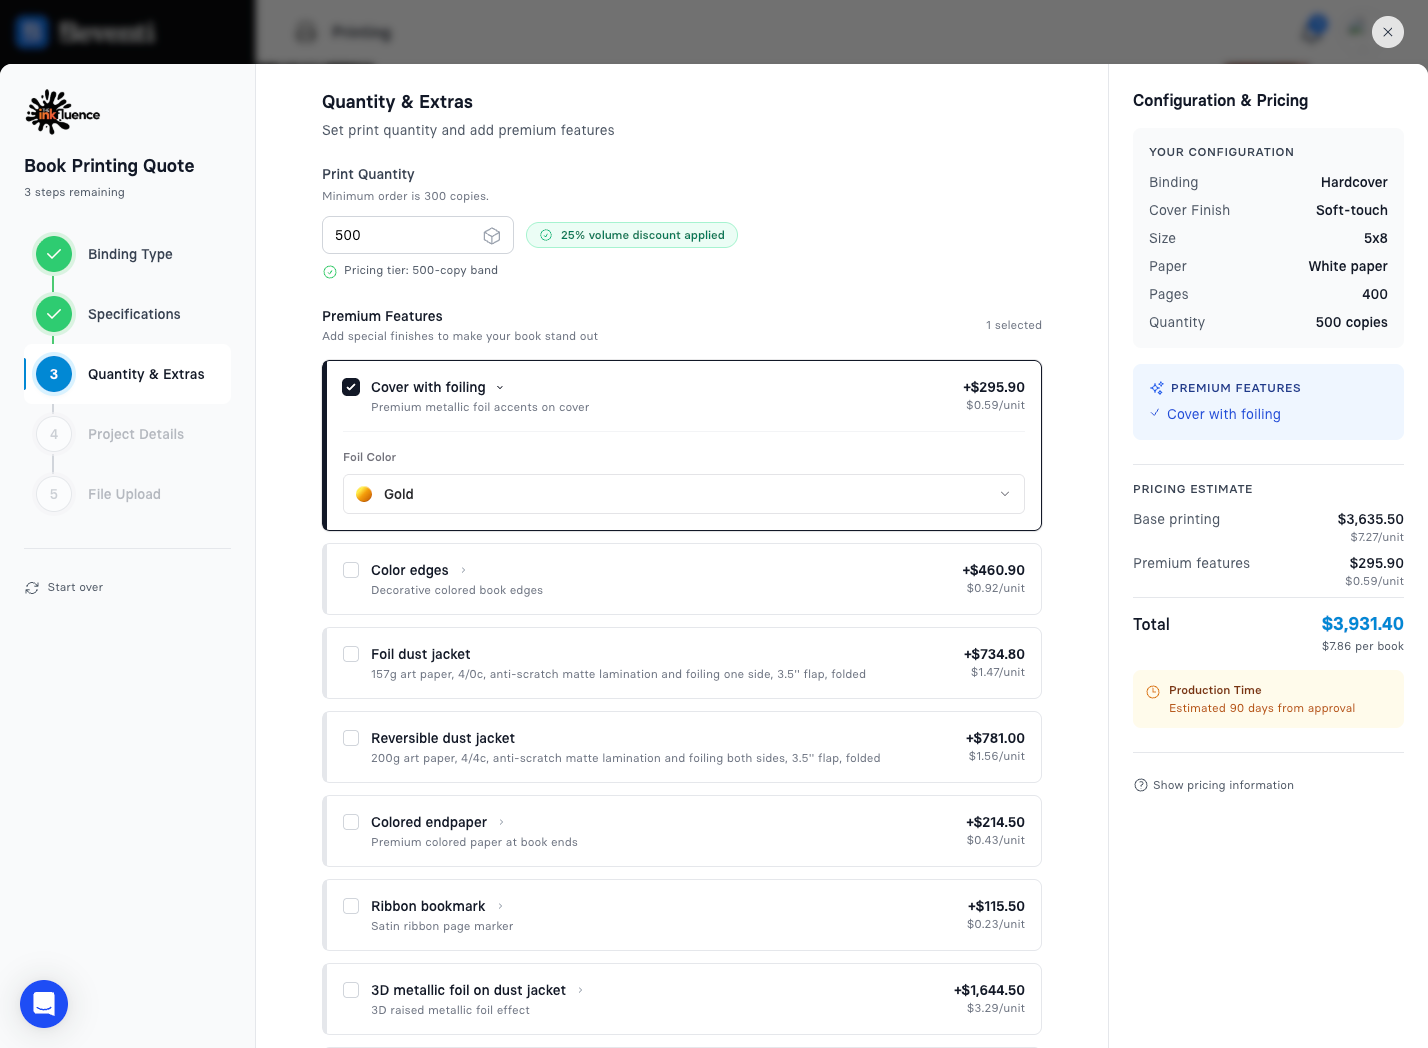This screenshot has width=1428, height=1048.
Task: Click the Start over refresh icon
Action: coord(32,588)
